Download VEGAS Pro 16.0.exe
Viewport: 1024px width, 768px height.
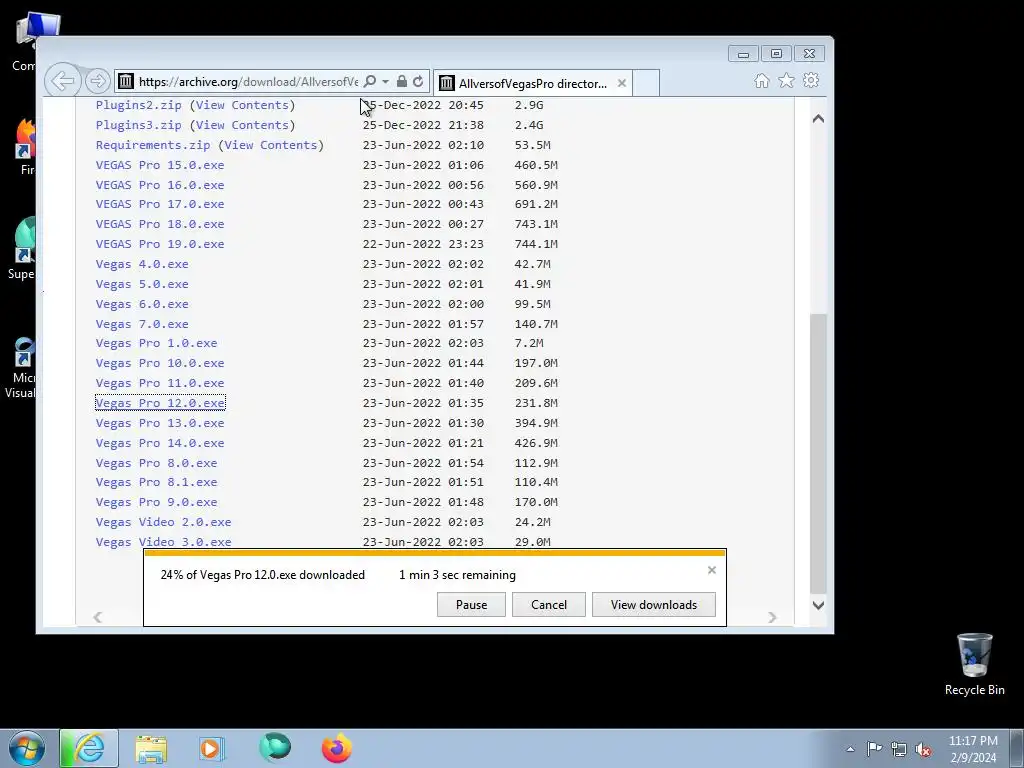pyautogui.click(x=160, y=185)
